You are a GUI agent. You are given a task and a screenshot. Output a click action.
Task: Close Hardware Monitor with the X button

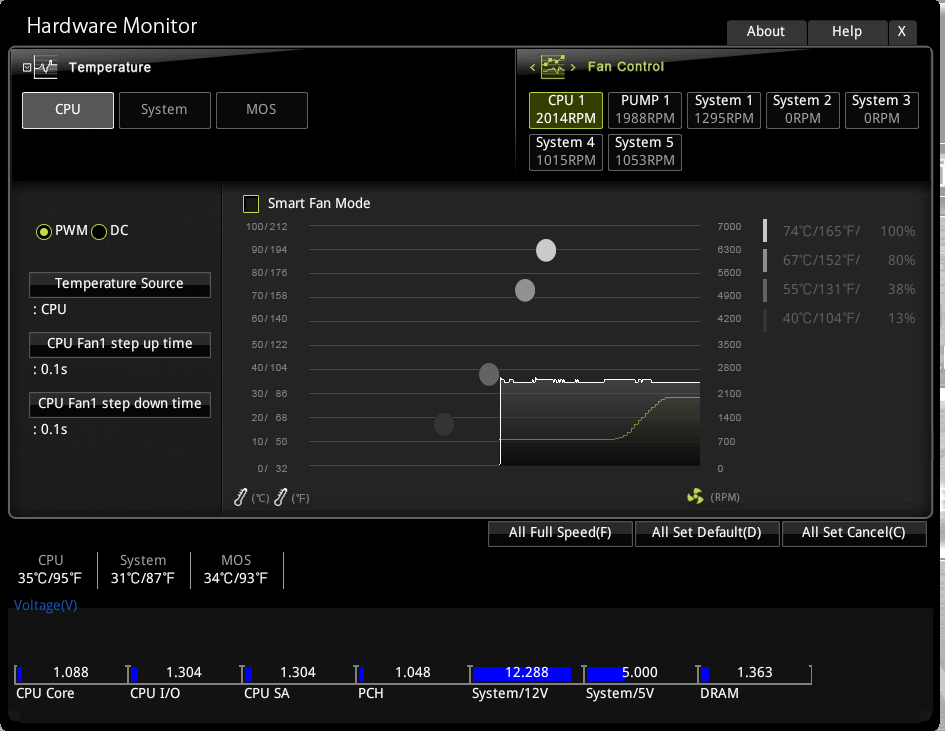pos(901,31)
